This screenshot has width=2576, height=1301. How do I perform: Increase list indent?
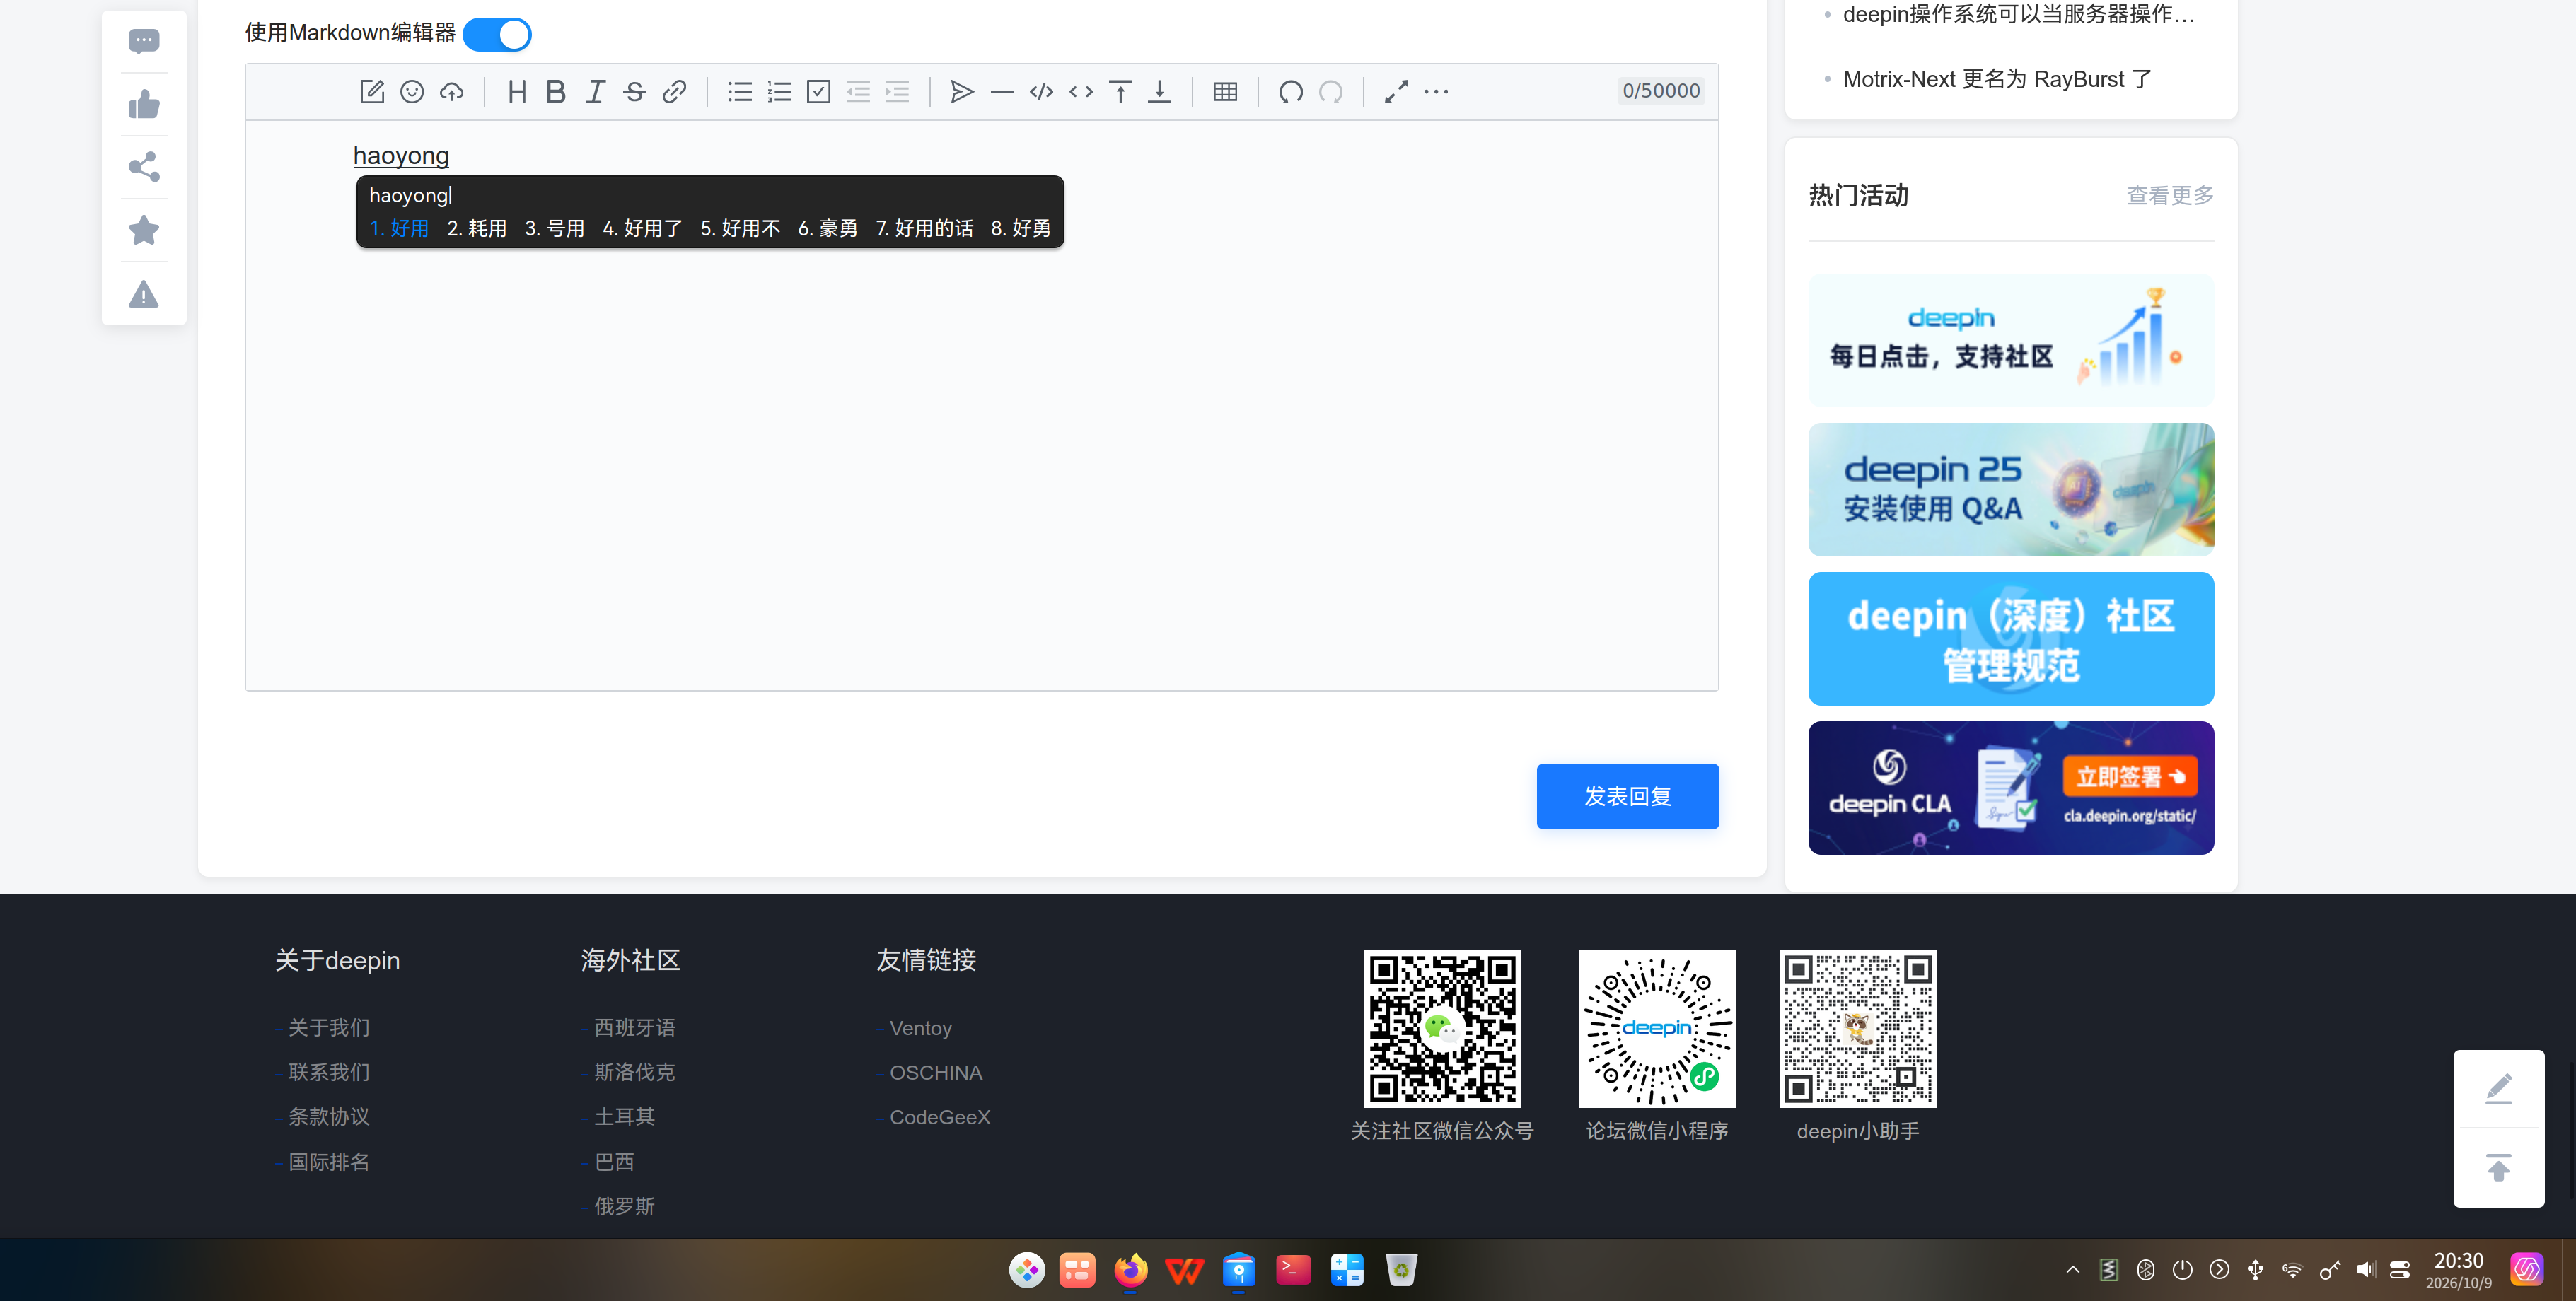897,92
